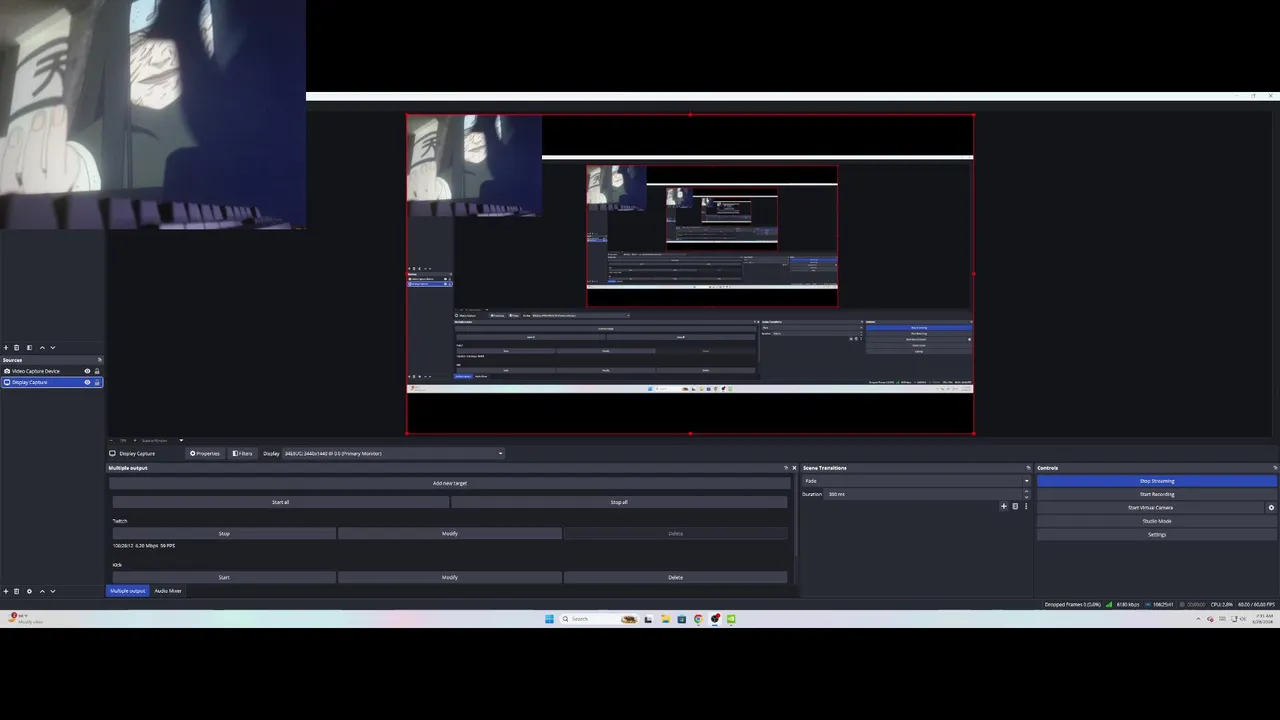Enable Studio Mode

[1157, 521]
